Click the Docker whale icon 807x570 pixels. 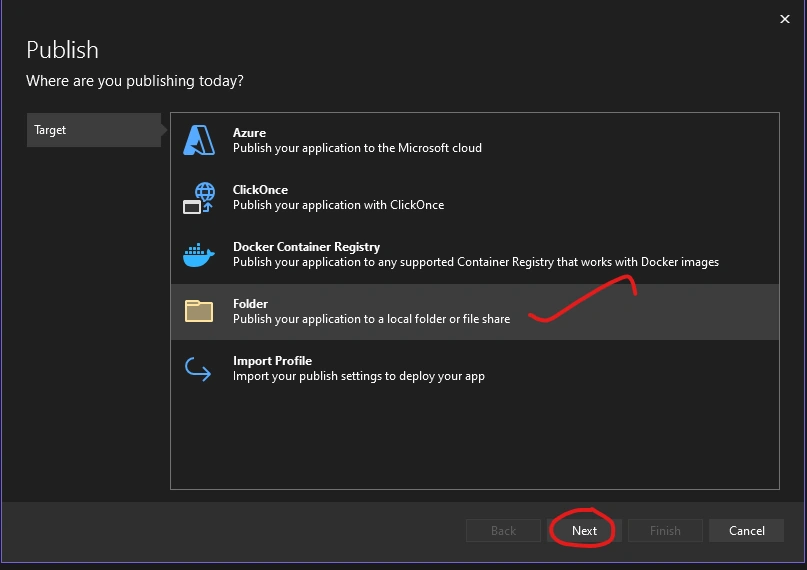[199, 255]
